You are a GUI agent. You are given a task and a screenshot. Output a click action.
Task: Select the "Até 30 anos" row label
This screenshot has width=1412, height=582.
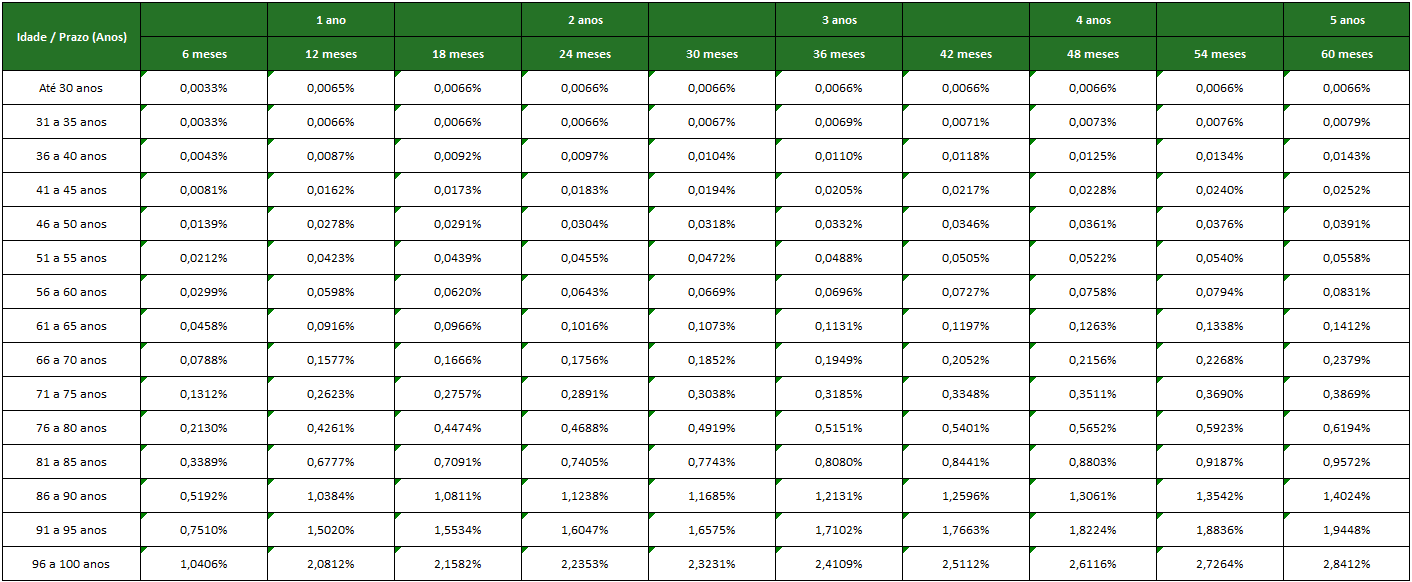coord(71,88)
